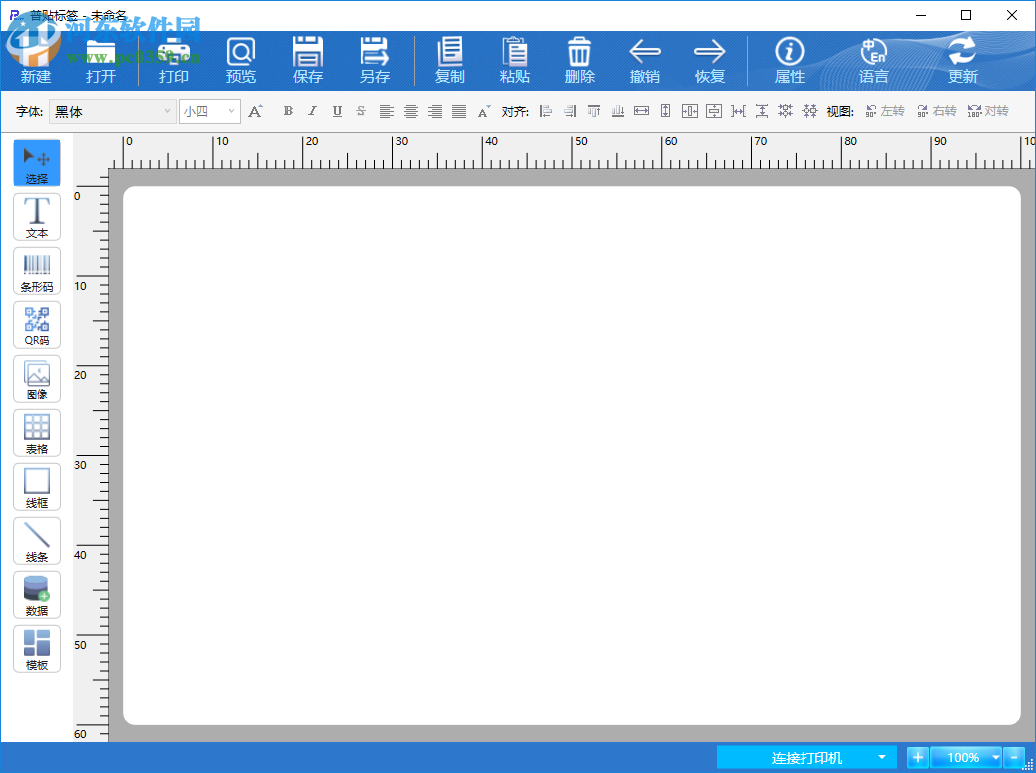Align objects to top edge
Image resolution: width=1036 pixels, height=773 pixels.
(594, 111)
